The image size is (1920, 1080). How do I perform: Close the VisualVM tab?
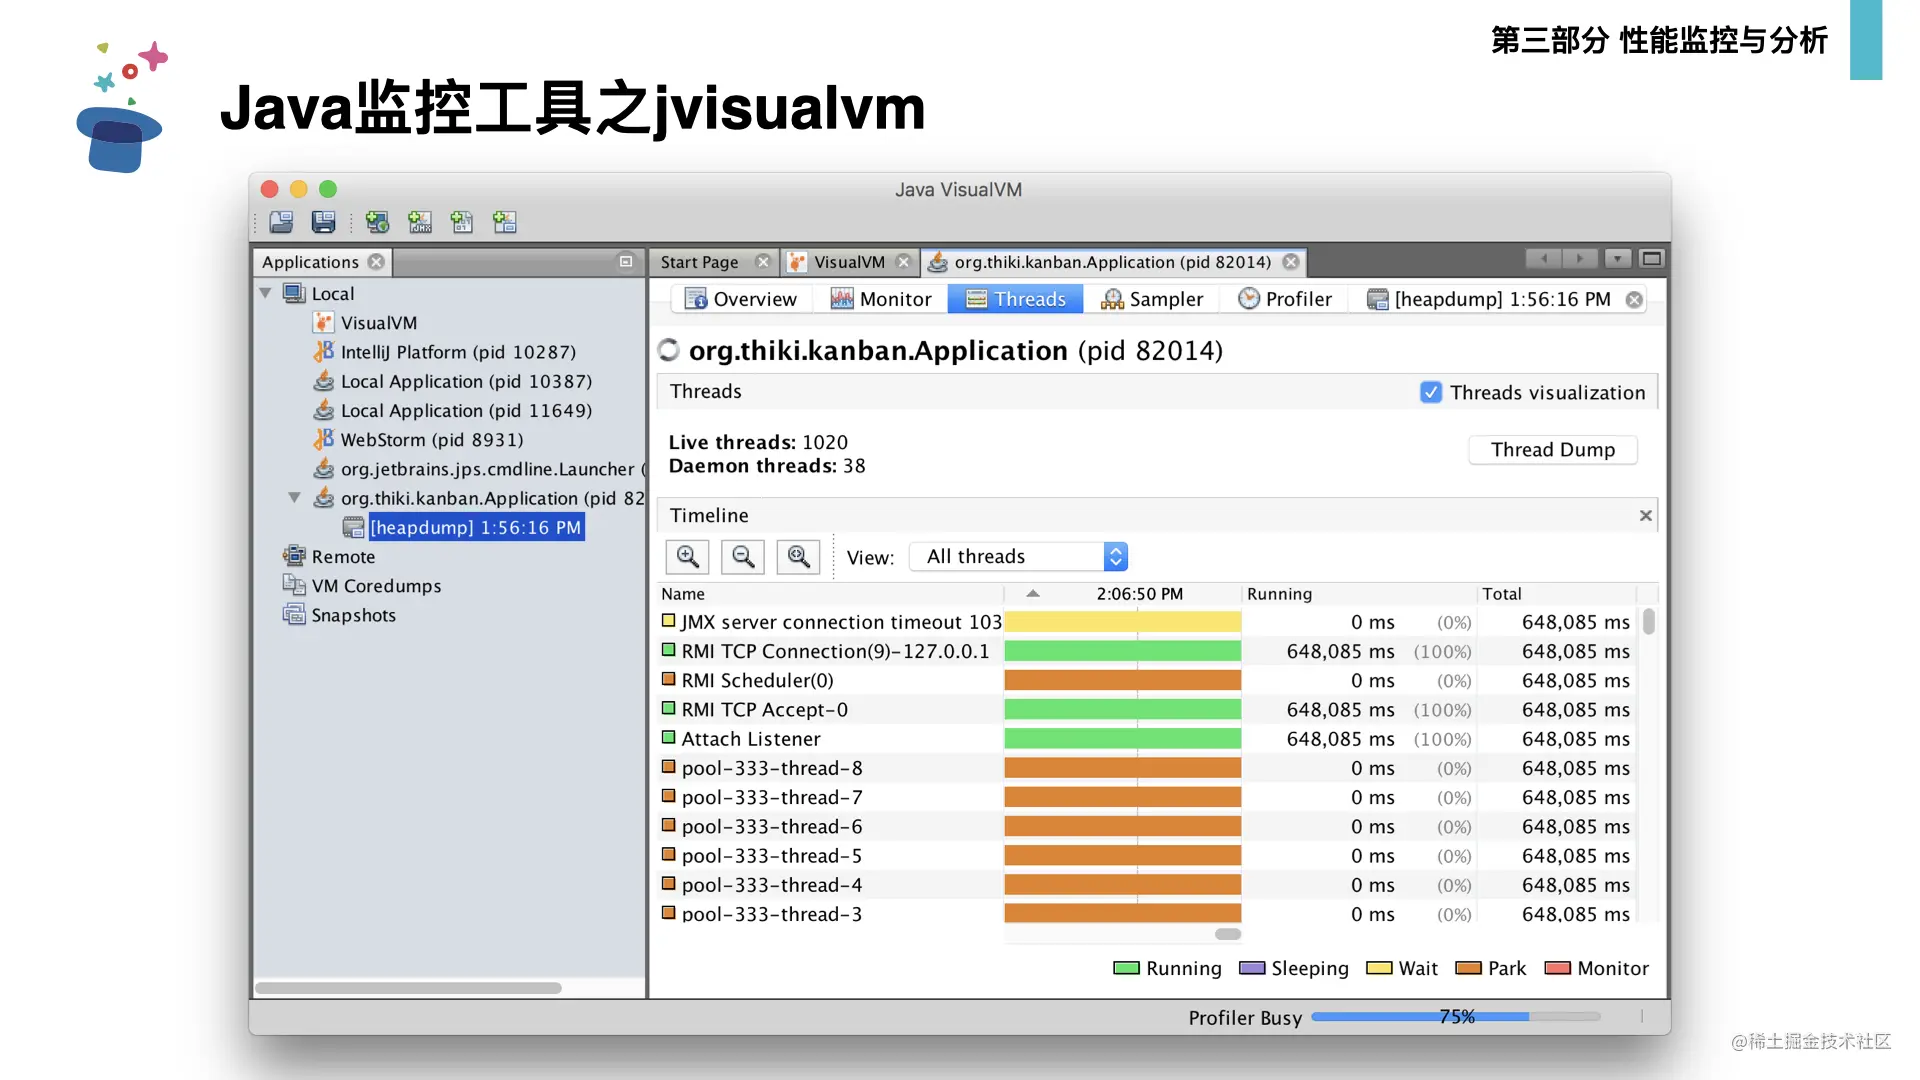(x=903, y=262)
